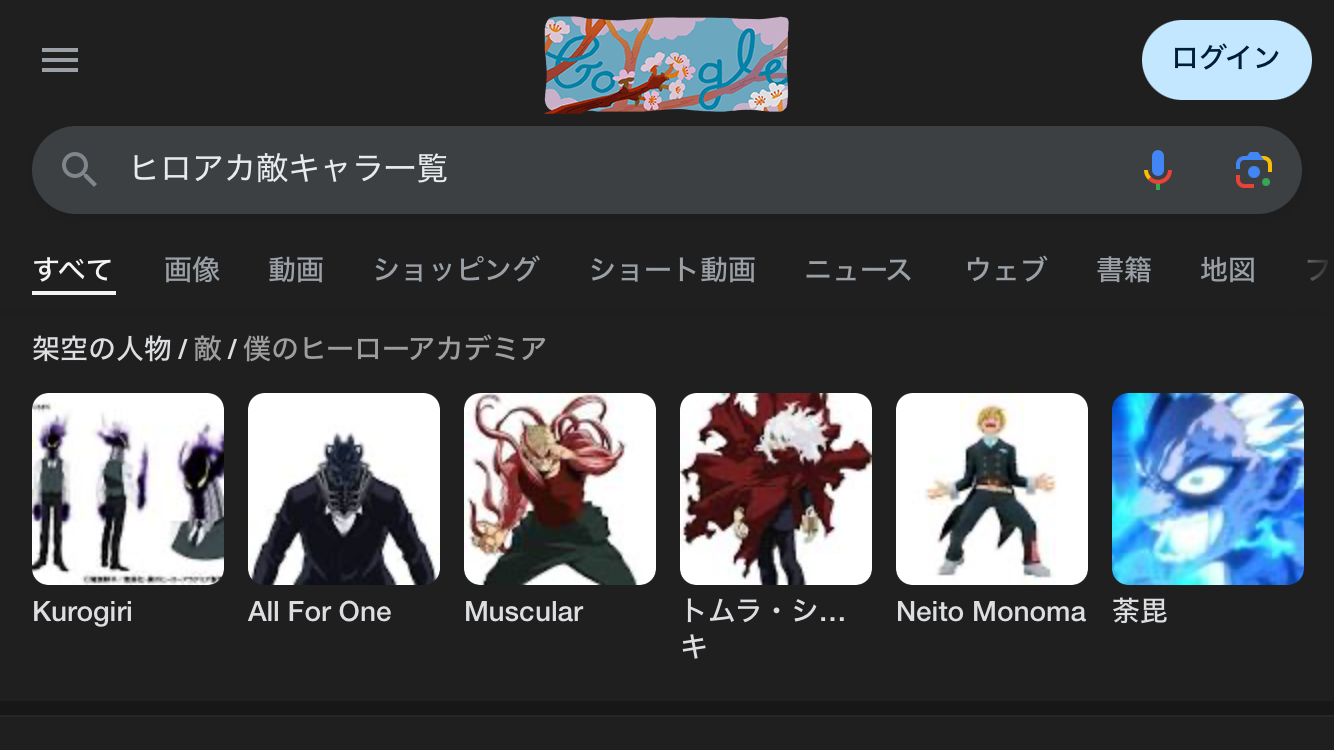Image resolution: width=1334 pixels, height=750 pixels.
Task: Switch to the 動画 tab
Action: tap(296, 270)
